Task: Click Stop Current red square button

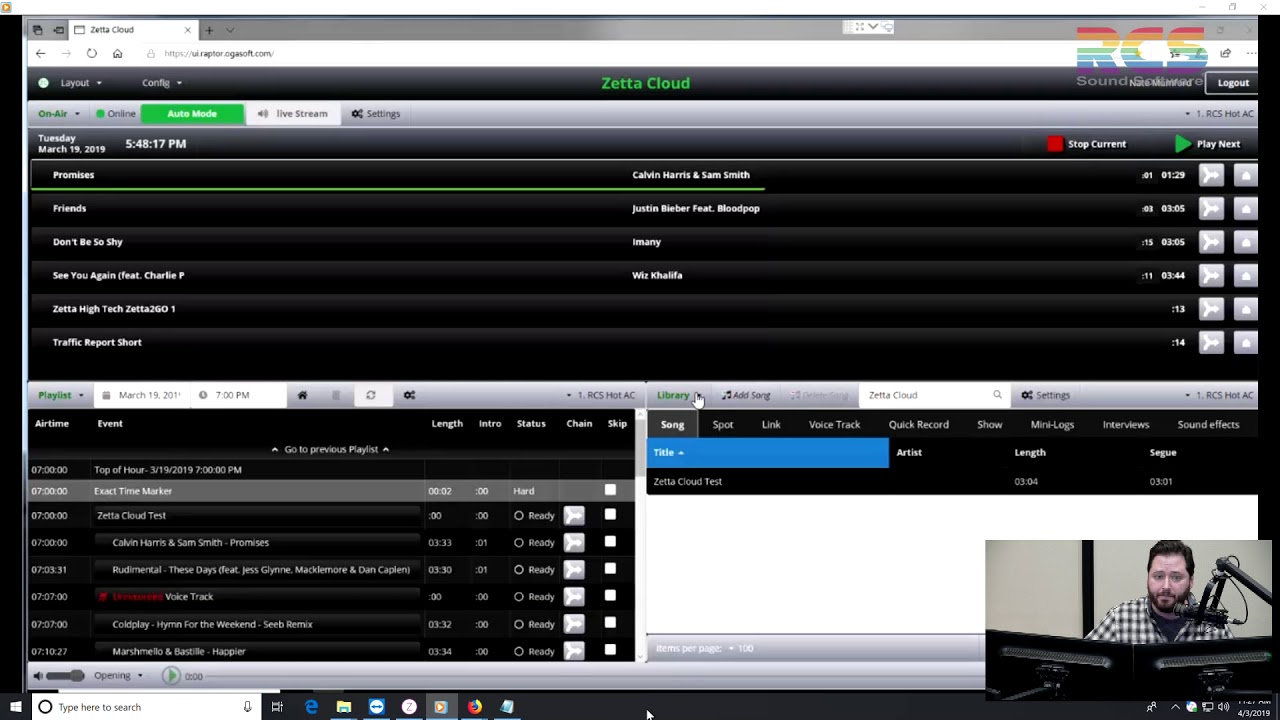Action: 1055,144
